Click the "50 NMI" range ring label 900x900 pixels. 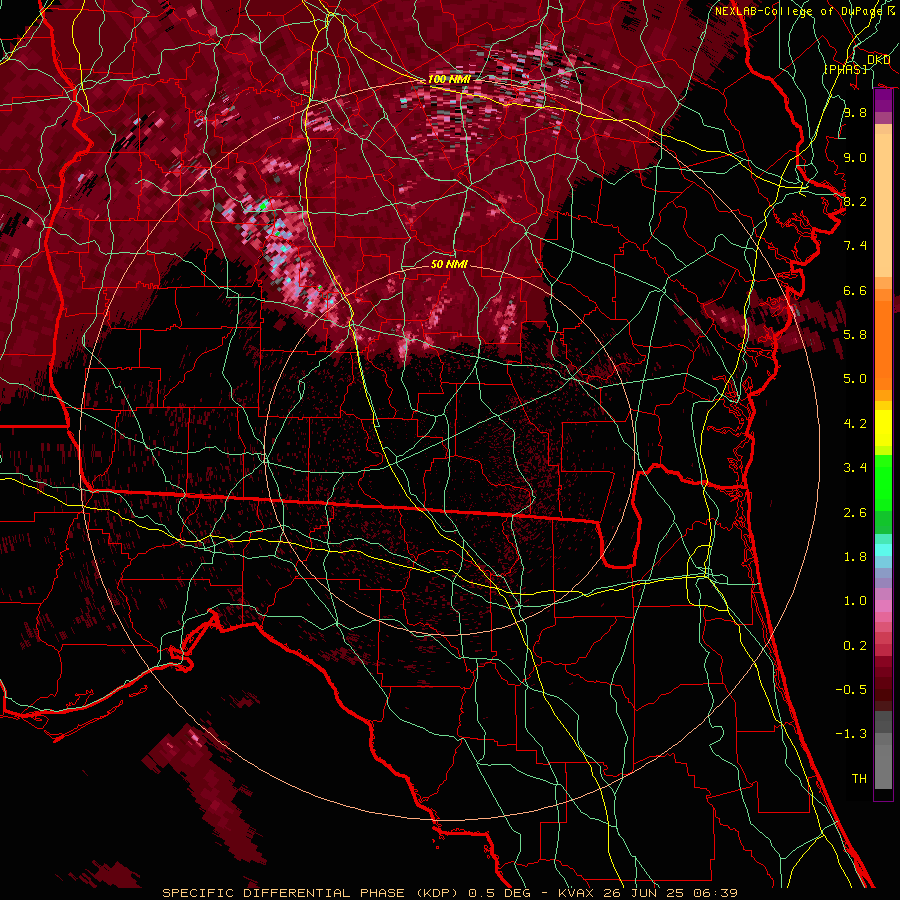pyautogui.click(x=449, y=264)
